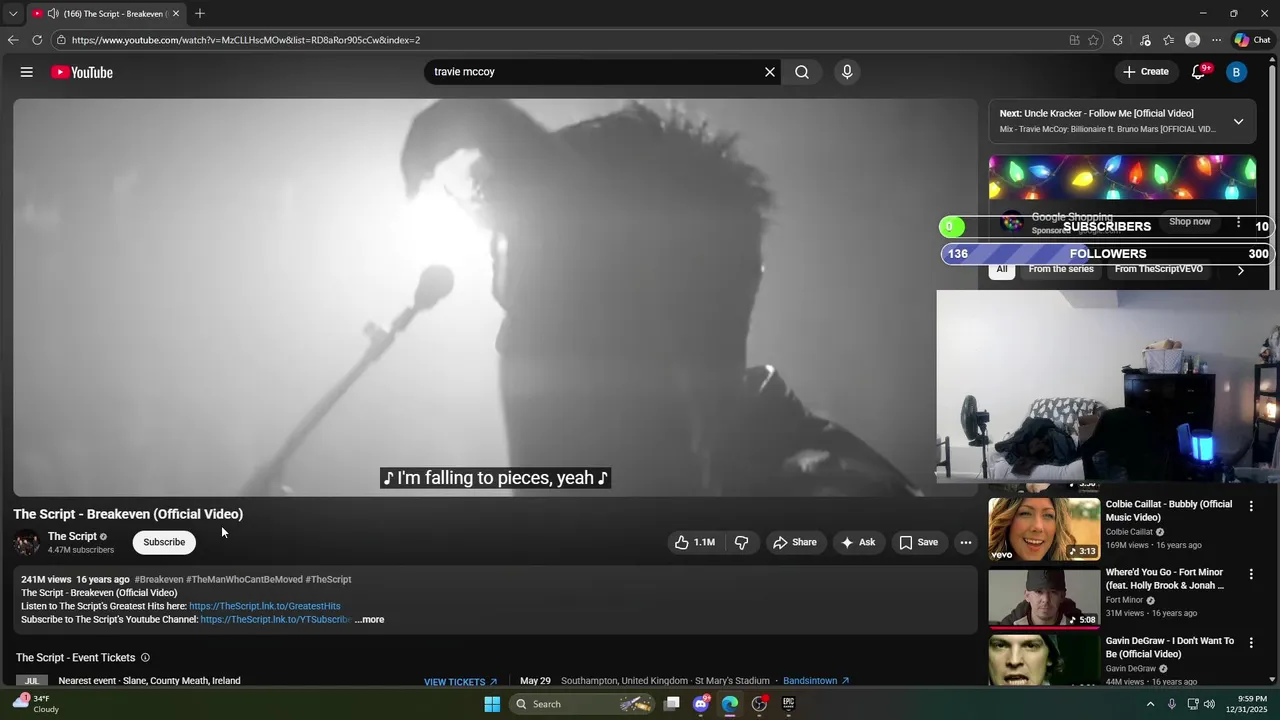
Task: Open #TheManWhoCantBeMoved hashtag
Action: (x=244, y=580)
